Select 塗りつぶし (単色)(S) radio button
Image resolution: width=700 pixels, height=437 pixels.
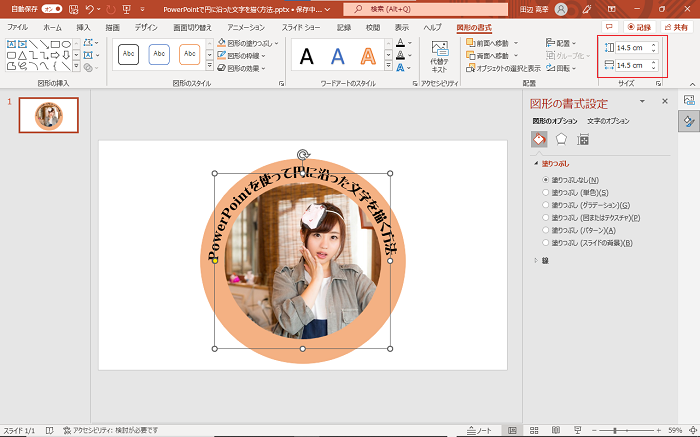pyautogui.click(x=545, y=192)
